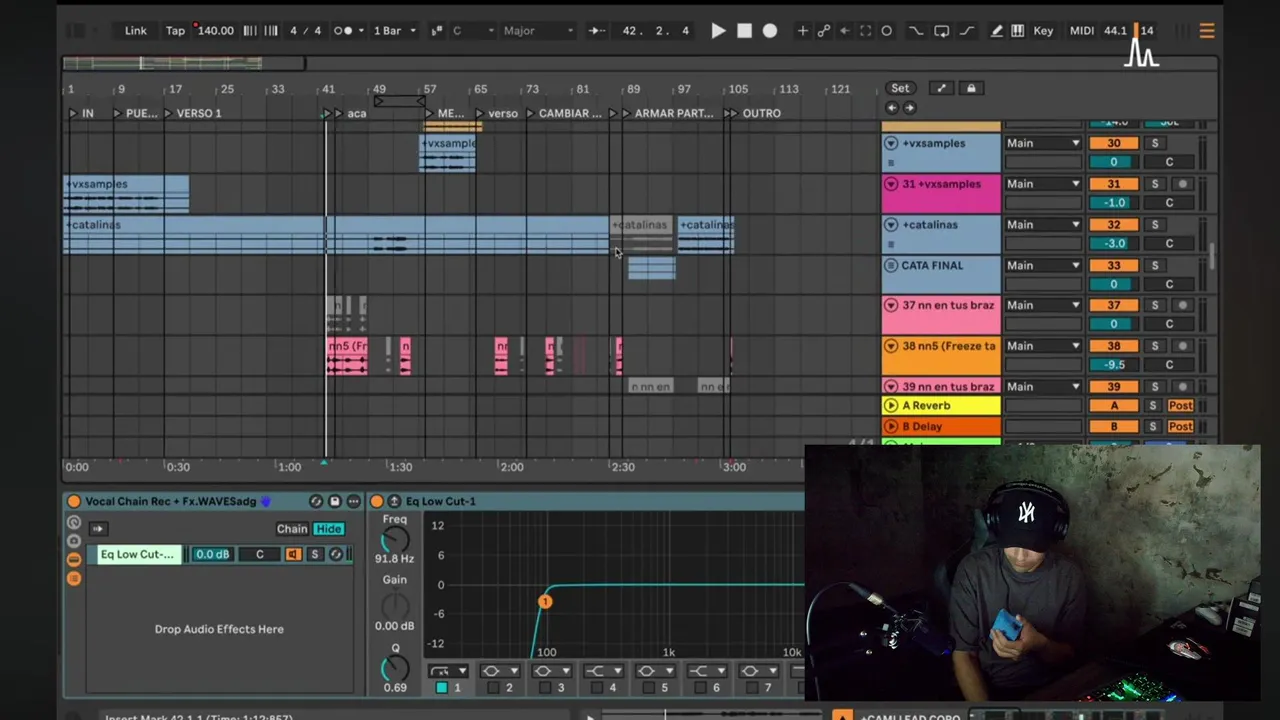
Task: Open the Major scale dropdown
Action: [538, 31]
